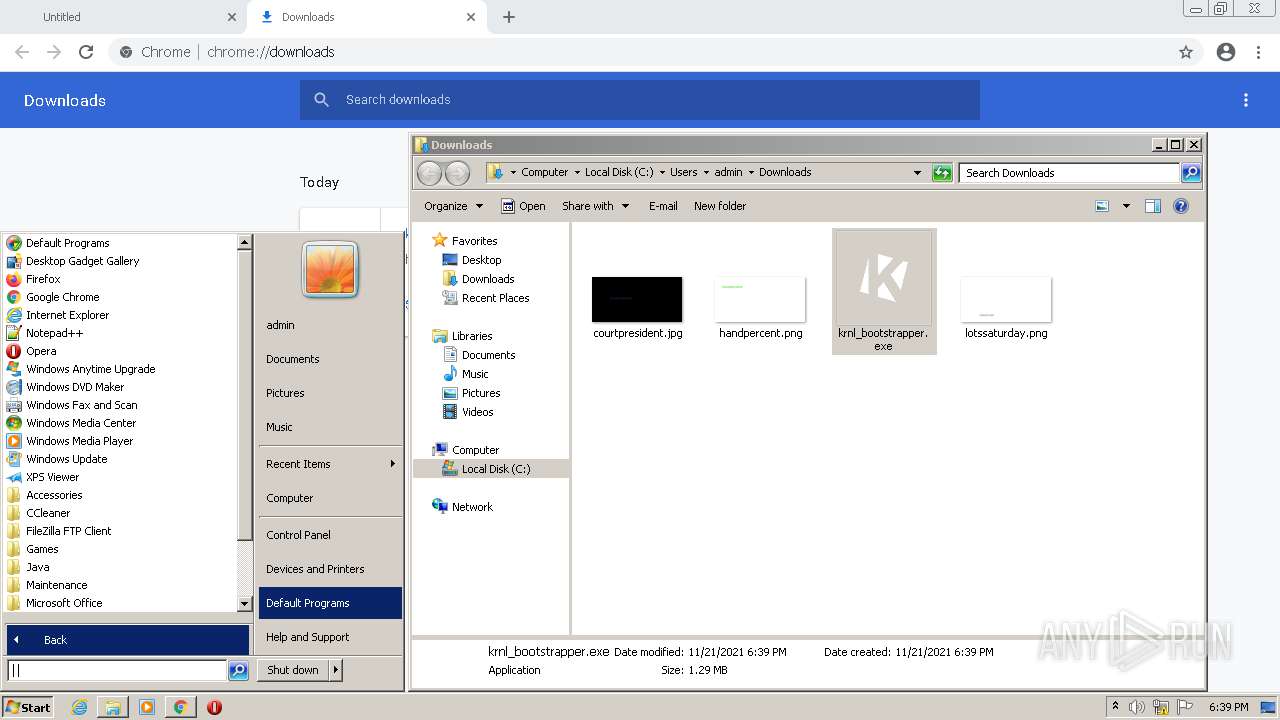
Task: Open Windows Update
Action: point(66,459)
